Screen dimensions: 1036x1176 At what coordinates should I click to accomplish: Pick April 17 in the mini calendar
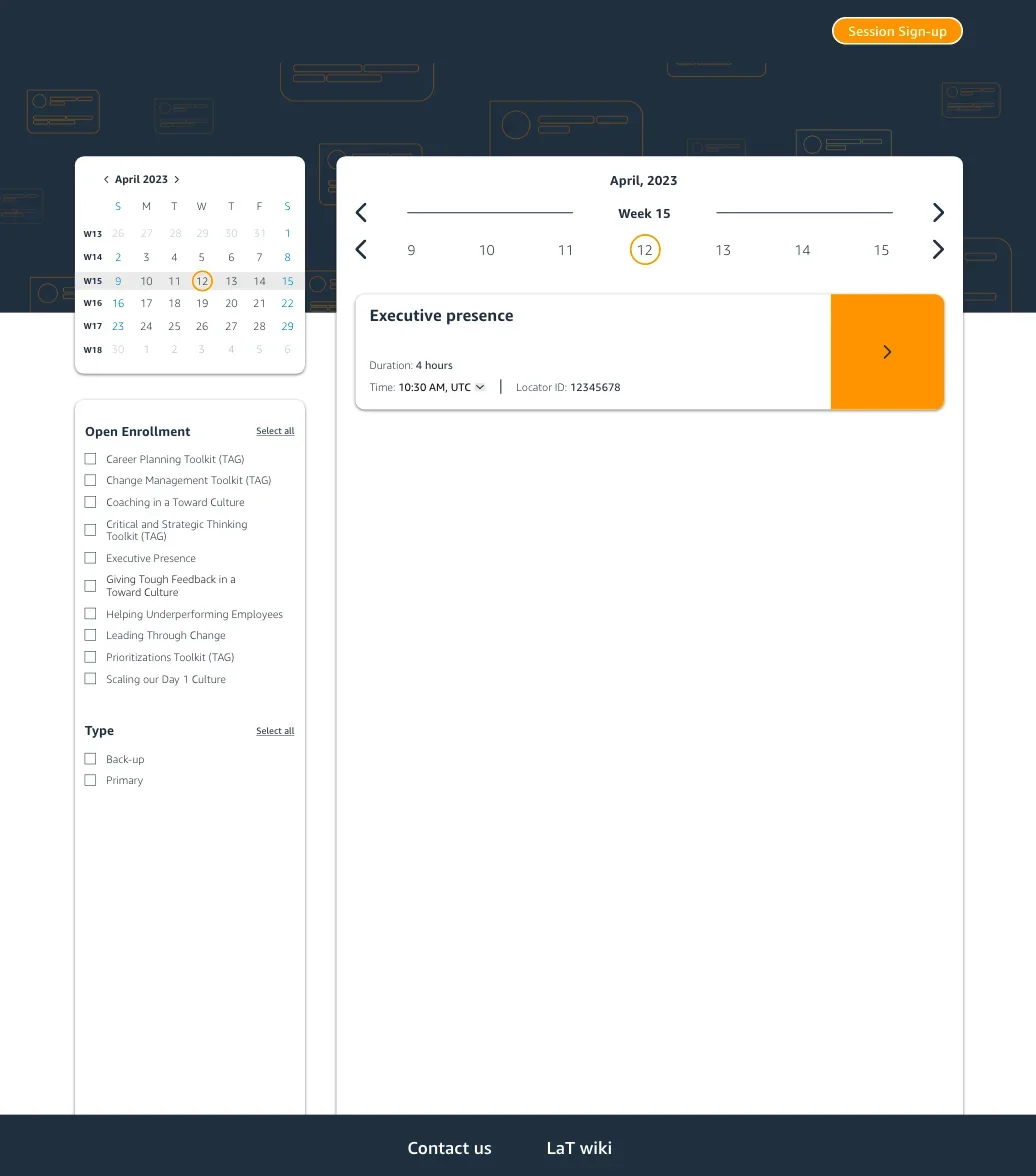coord(146,304)
